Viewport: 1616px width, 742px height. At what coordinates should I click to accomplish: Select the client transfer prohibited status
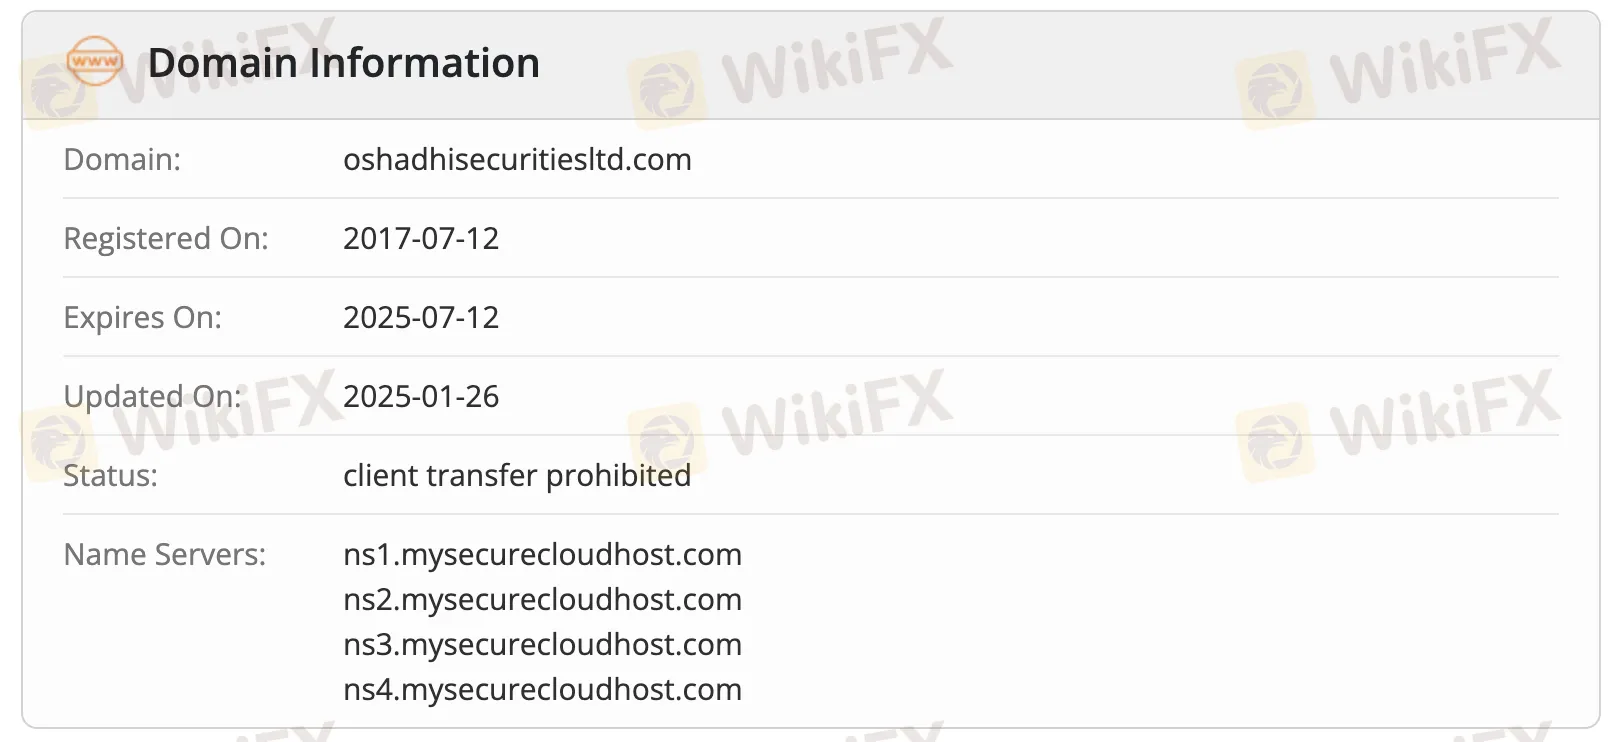click(517, 476)
